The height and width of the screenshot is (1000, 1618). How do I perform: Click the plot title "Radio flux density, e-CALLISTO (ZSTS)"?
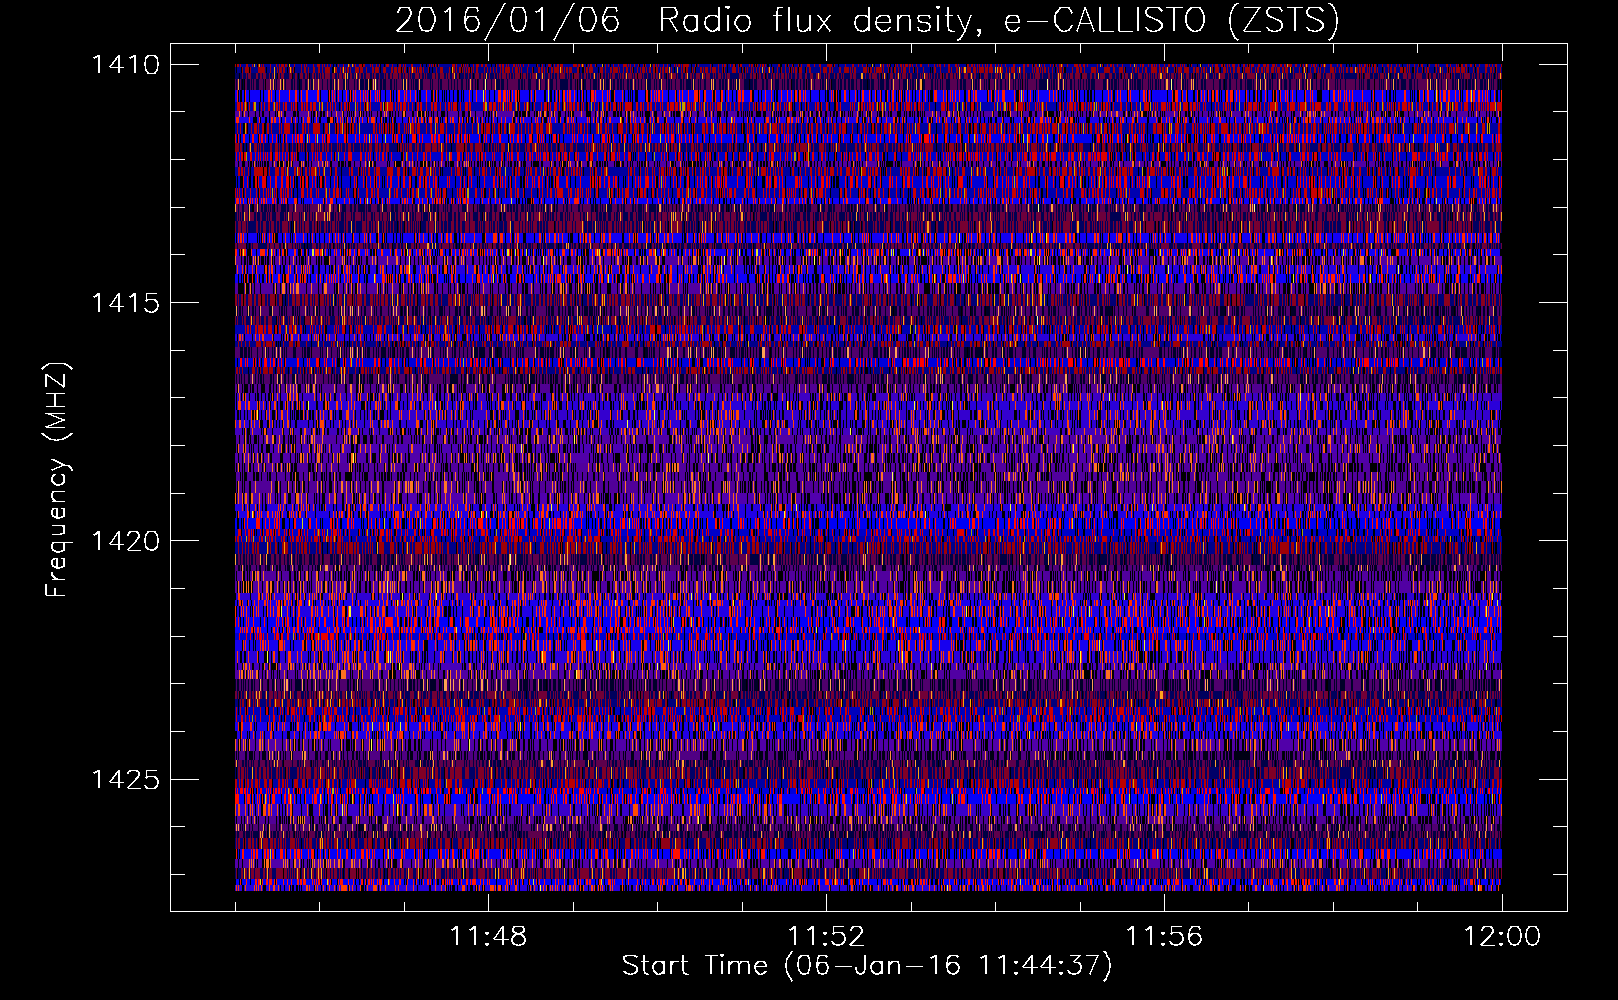(x=999, y=20)
